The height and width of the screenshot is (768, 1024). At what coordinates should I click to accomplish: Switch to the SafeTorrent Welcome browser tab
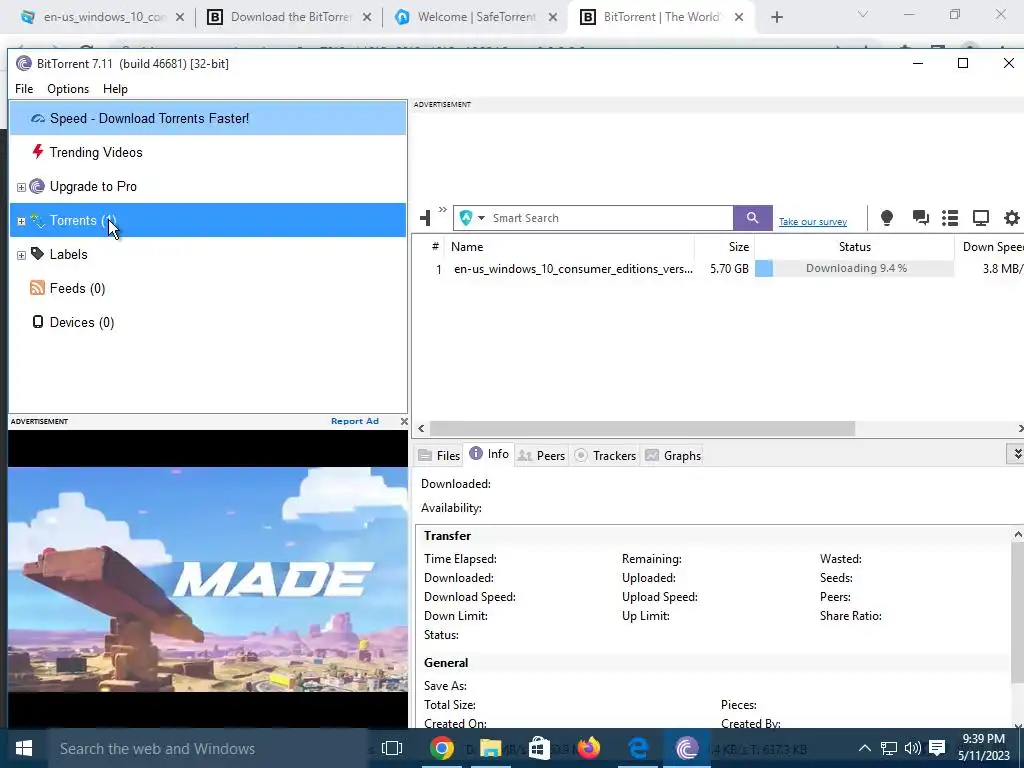tap(477, 17)
